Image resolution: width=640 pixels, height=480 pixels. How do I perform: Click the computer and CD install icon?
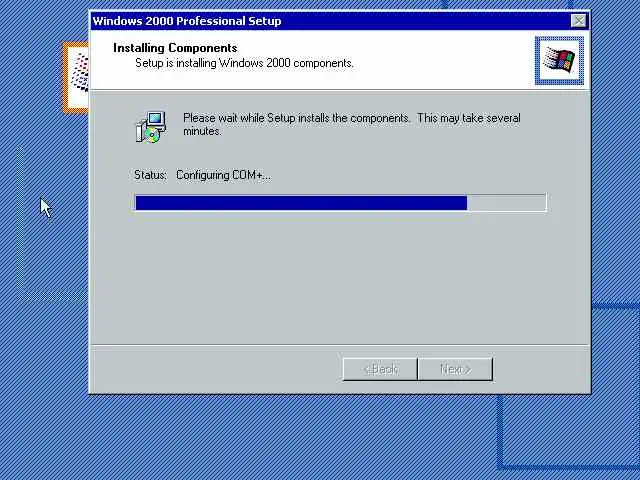click(x=151, y=127)
